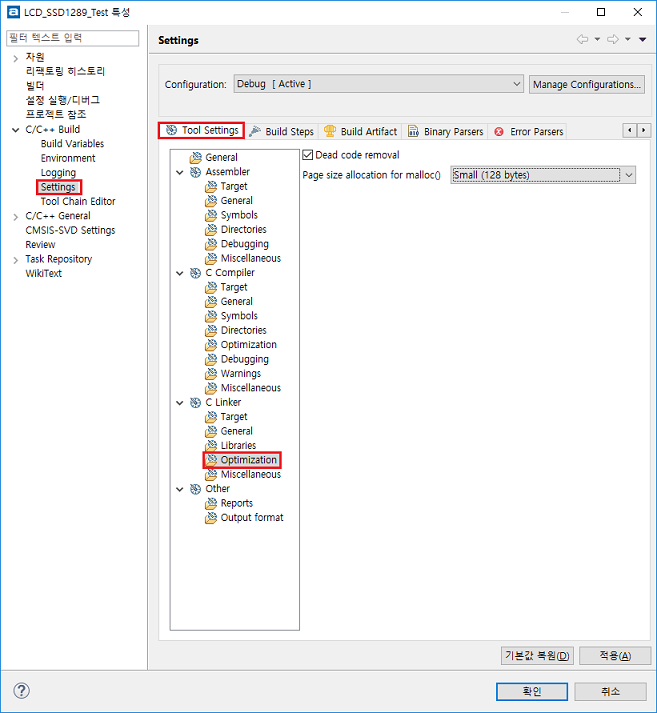Click the Assembler Symbols option icon
The width and height of the screenshot is (657, 713).
click(211, 215)
